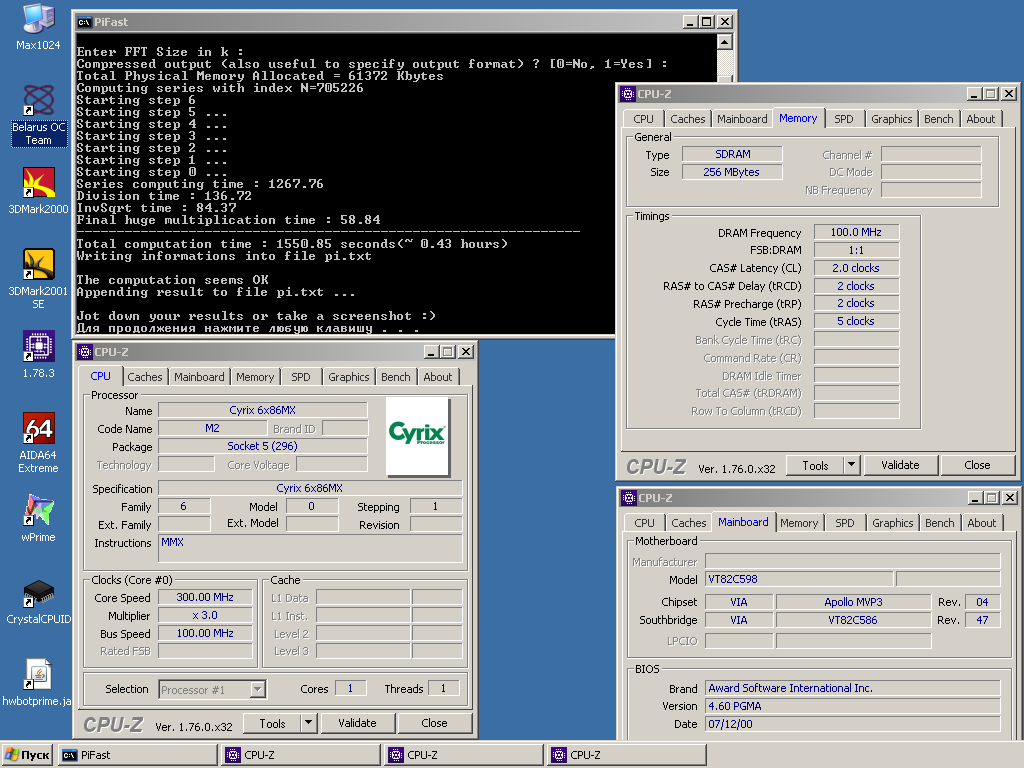Click the Multiplier x 3.0 value

(x=205, y=615)
